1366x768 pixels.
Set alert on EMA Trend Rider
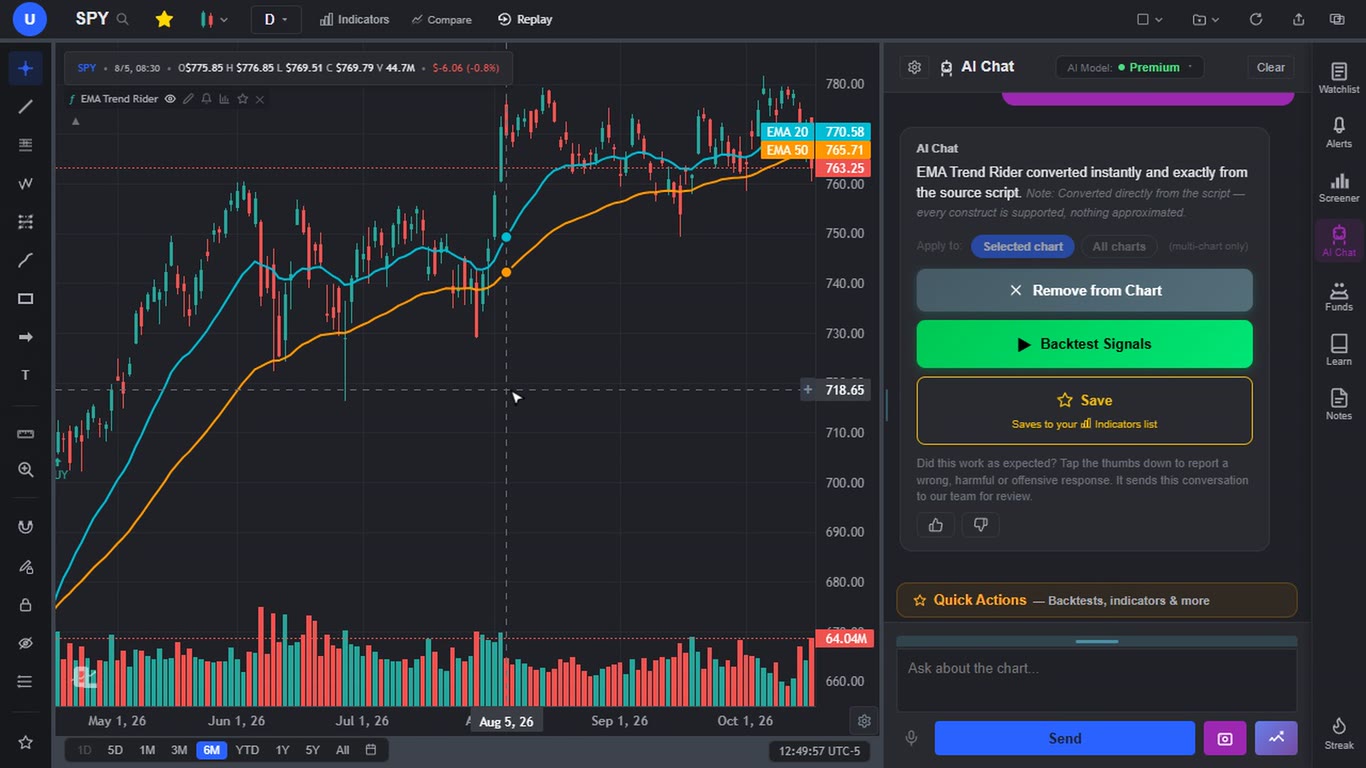(x=206, y=99)
